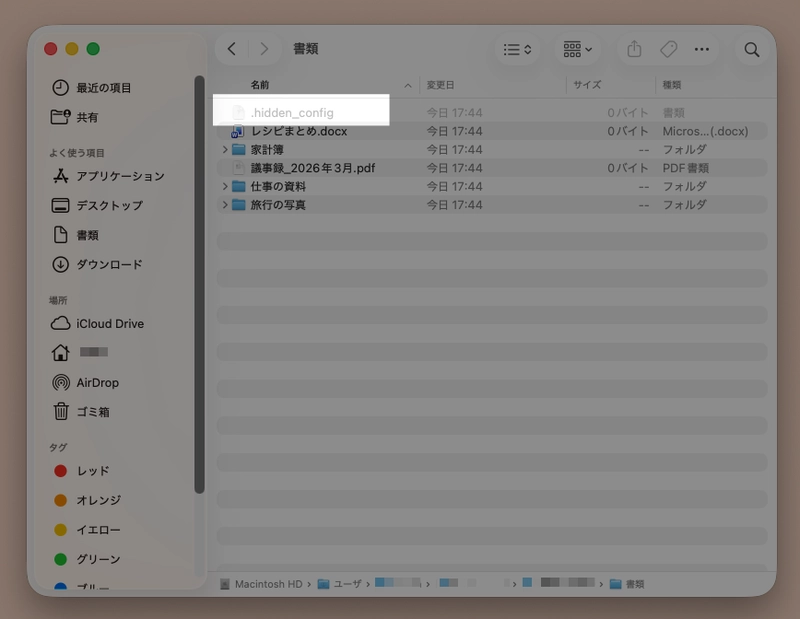This screenshot has height=619, width=800.
Task: Open the More actions (…) toolbar icon
Action: click(701, 49)
